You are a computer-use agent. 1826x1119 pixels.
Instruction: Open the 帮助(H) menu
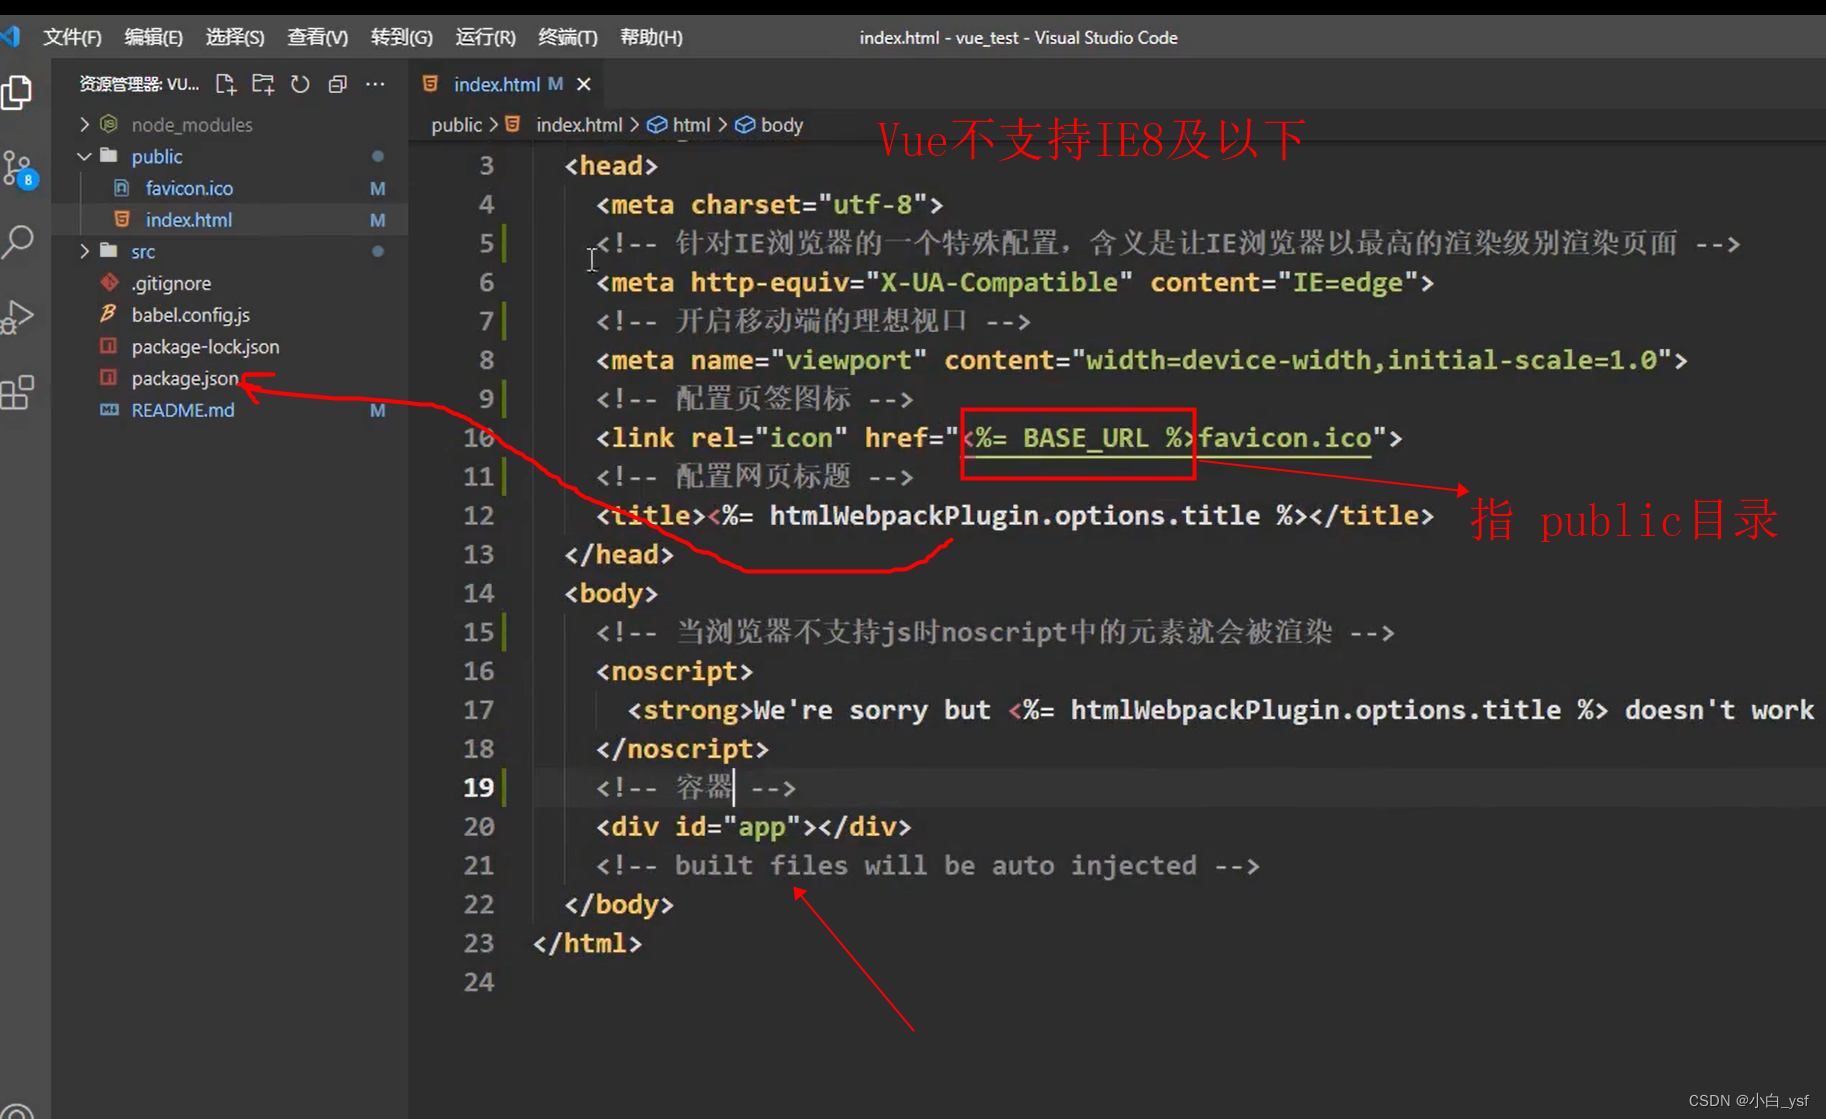click(651, 37)
